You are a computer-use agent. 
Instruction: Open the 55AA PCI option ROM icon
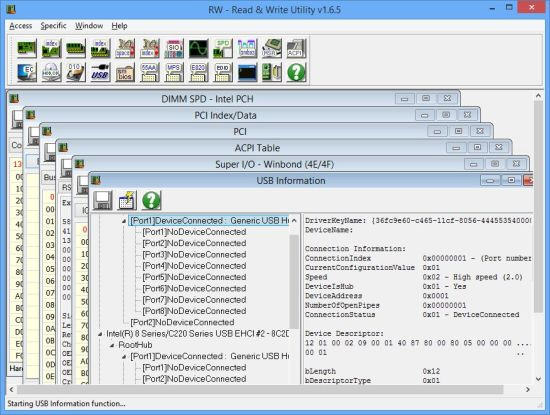tap(149, 72)
